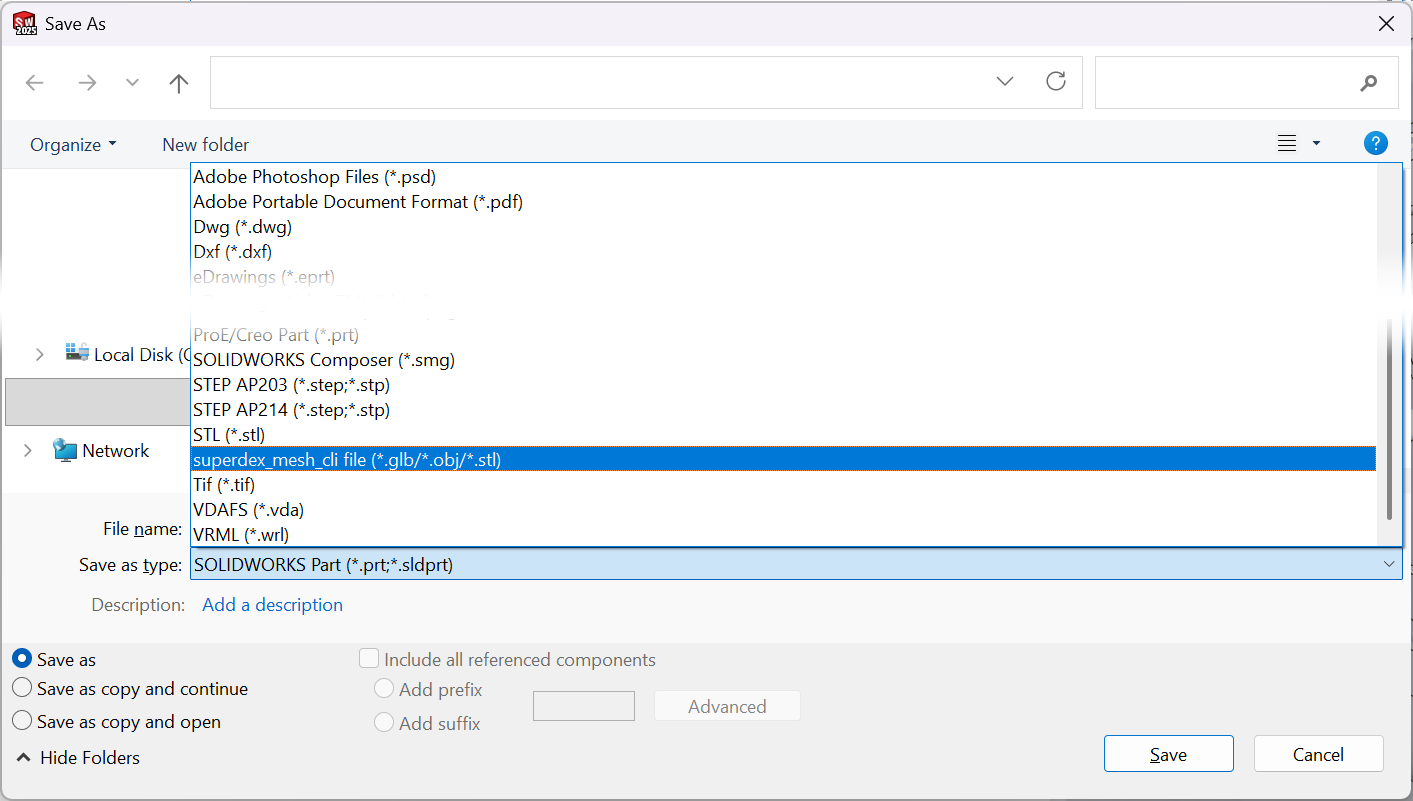1413x801 pixels.
Task: Open the blue Help icon
Action: (1376, 144)
